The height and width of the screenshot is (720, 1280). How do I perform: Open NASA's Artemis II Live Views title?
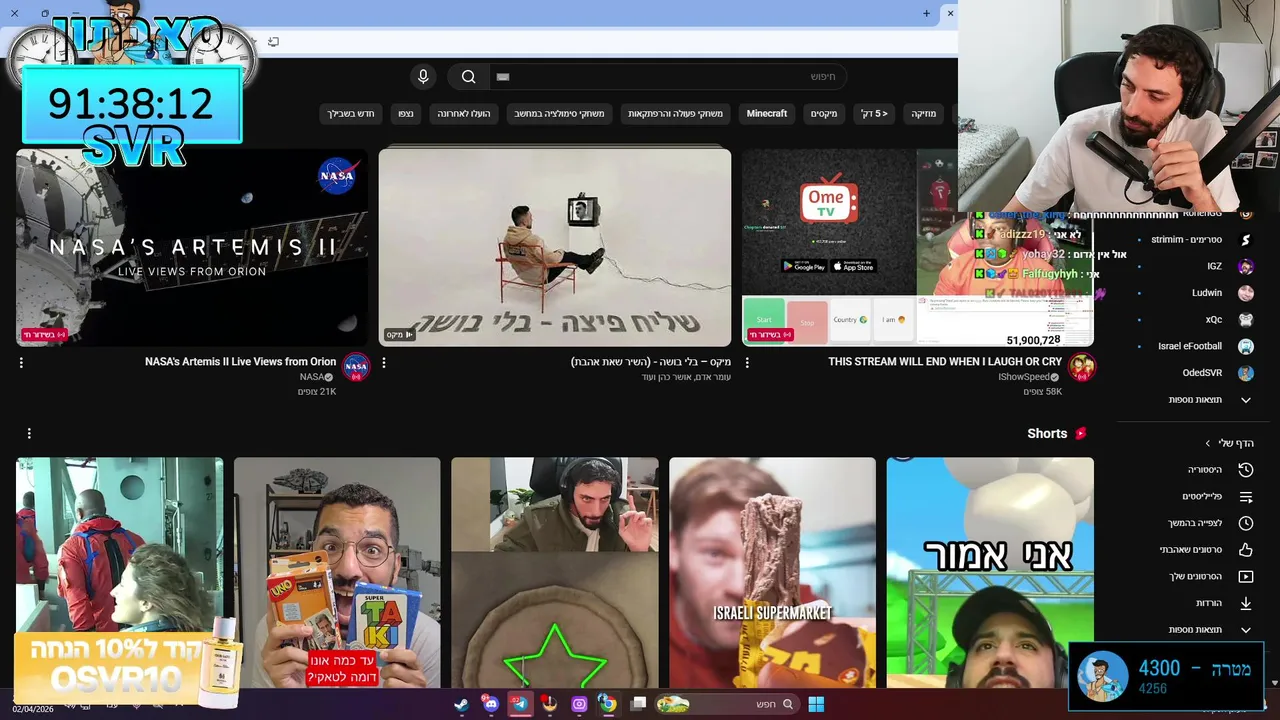click(240, 362)
